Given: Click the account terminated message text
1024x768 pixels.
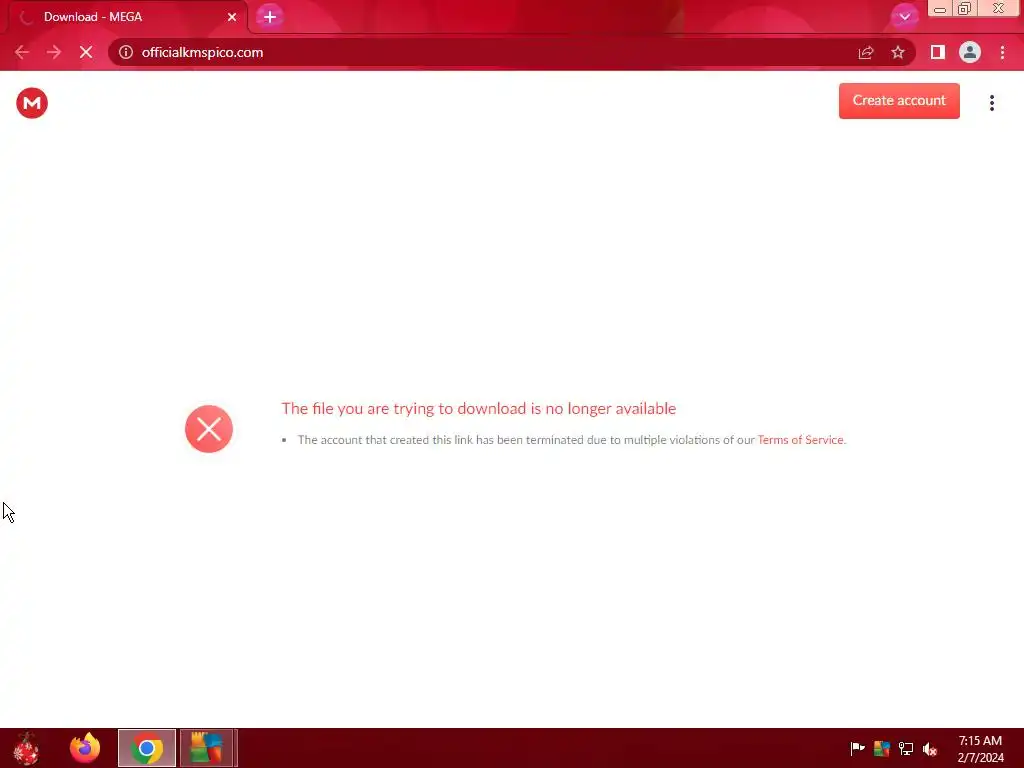Looking at the screenshot, I should (571, 440).
